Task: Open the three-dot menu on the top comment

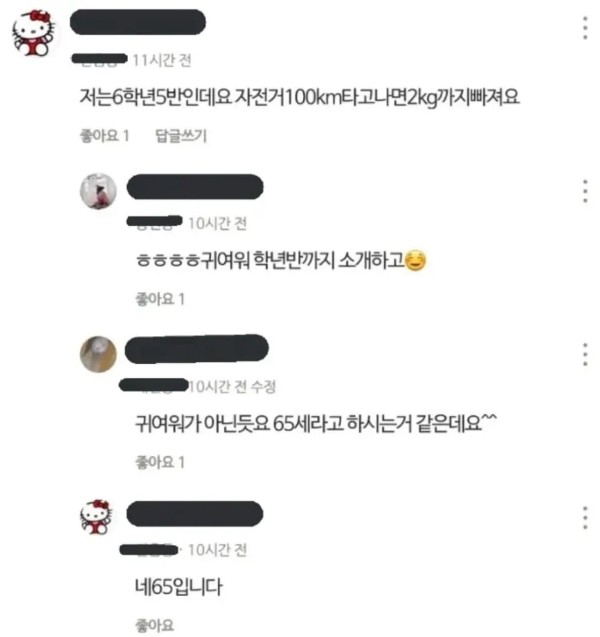Action: (585, 28)
